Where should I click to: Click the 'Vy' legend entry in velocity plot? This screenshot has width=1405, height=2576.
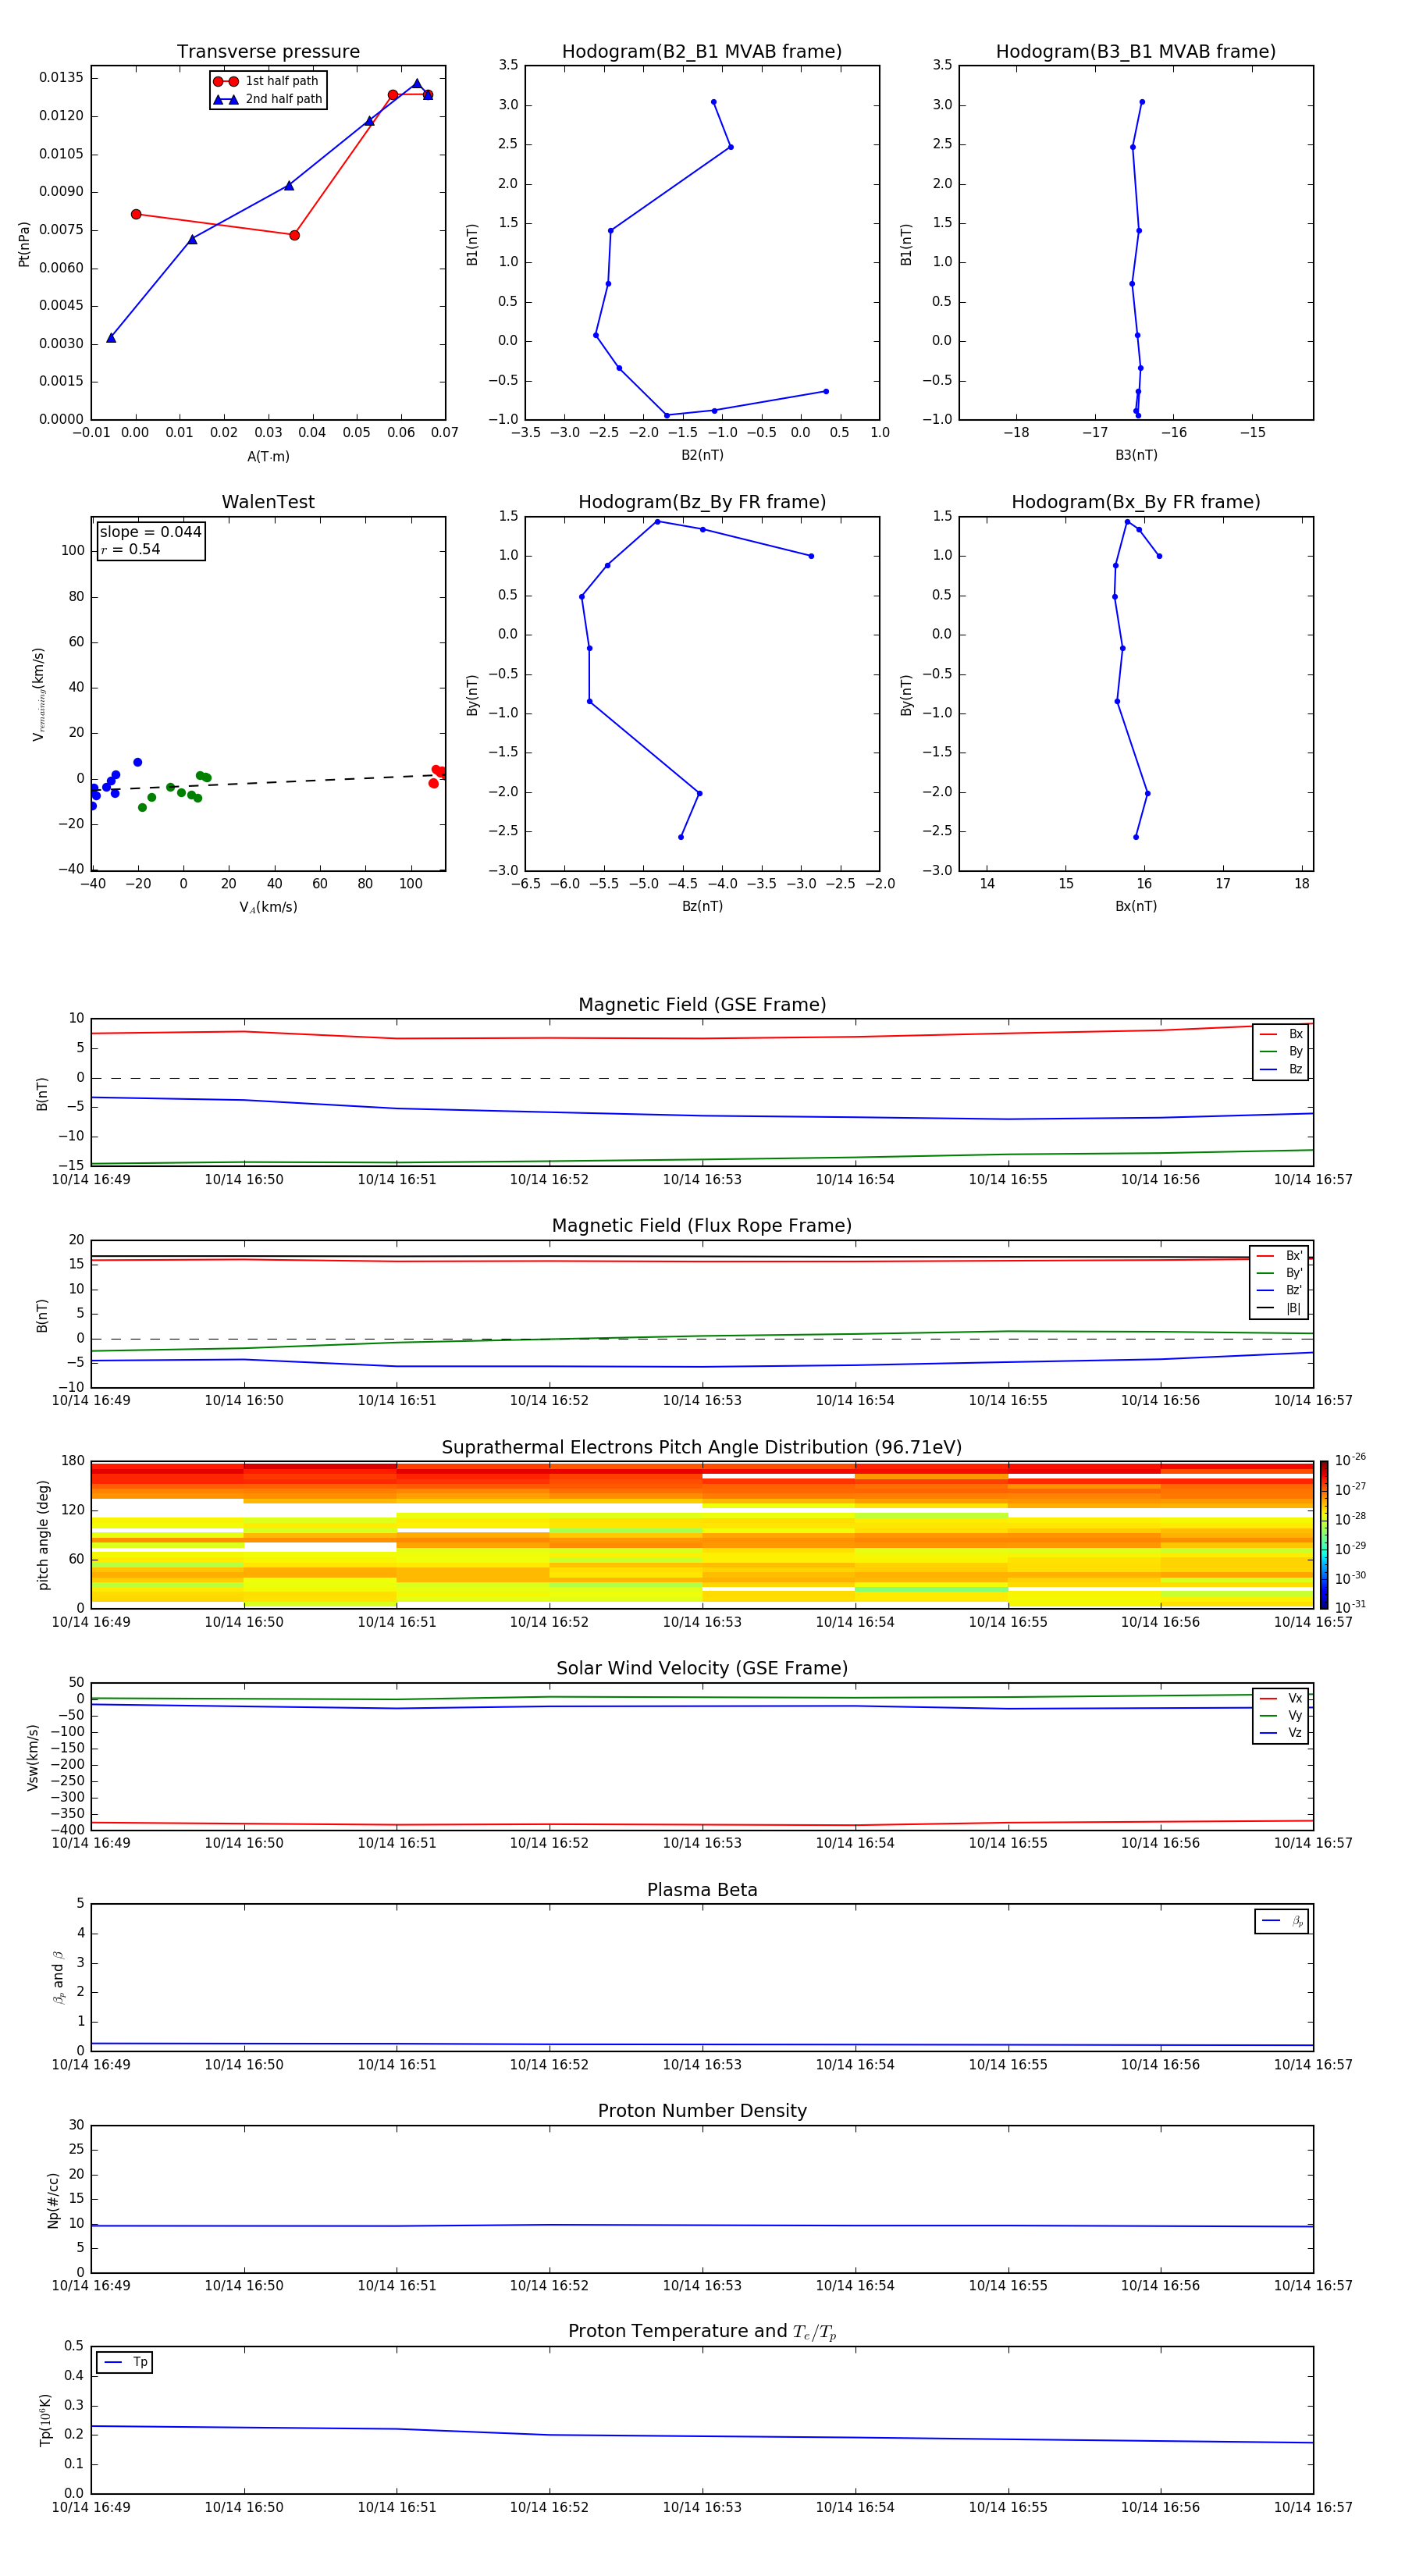coord(1281,1715)
